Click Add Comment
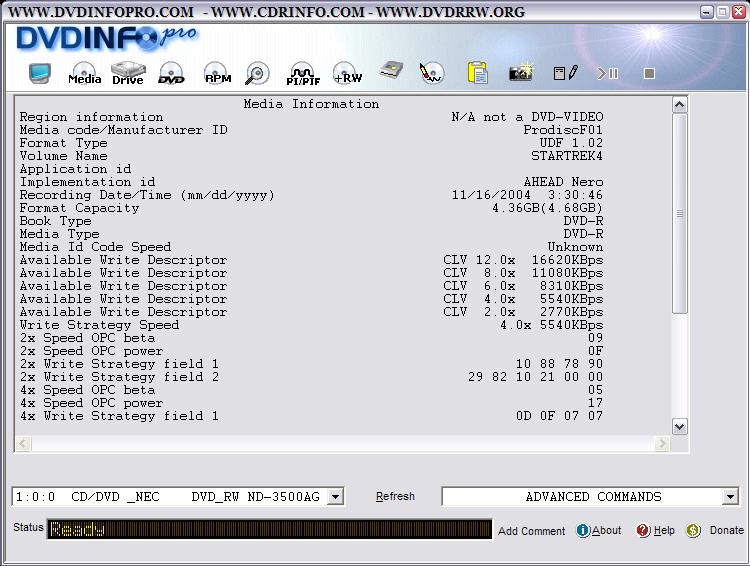 [x=531, y=531]
